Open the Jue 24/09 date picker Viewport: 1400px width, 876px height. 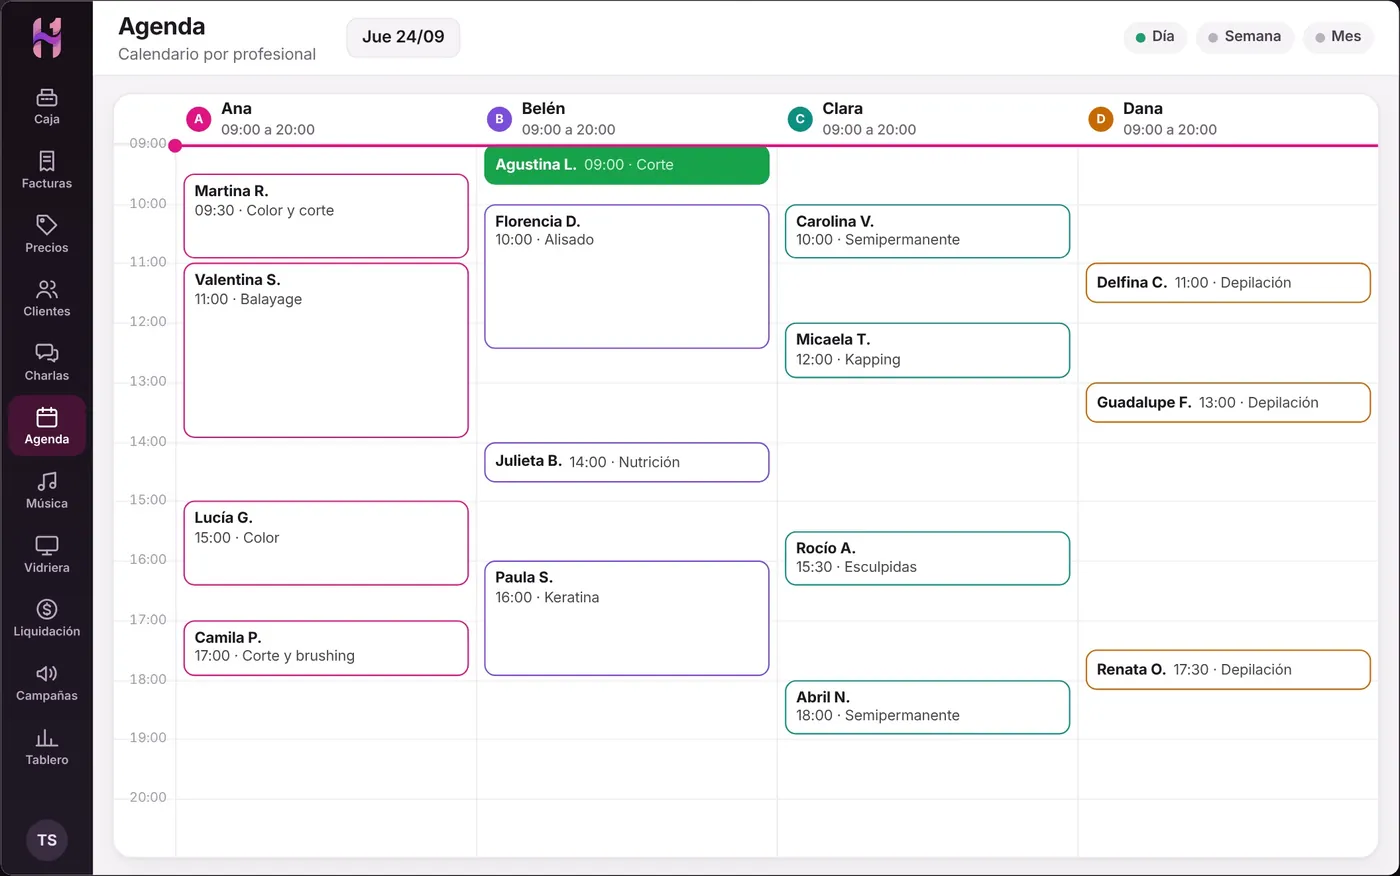tap(403, 37)
